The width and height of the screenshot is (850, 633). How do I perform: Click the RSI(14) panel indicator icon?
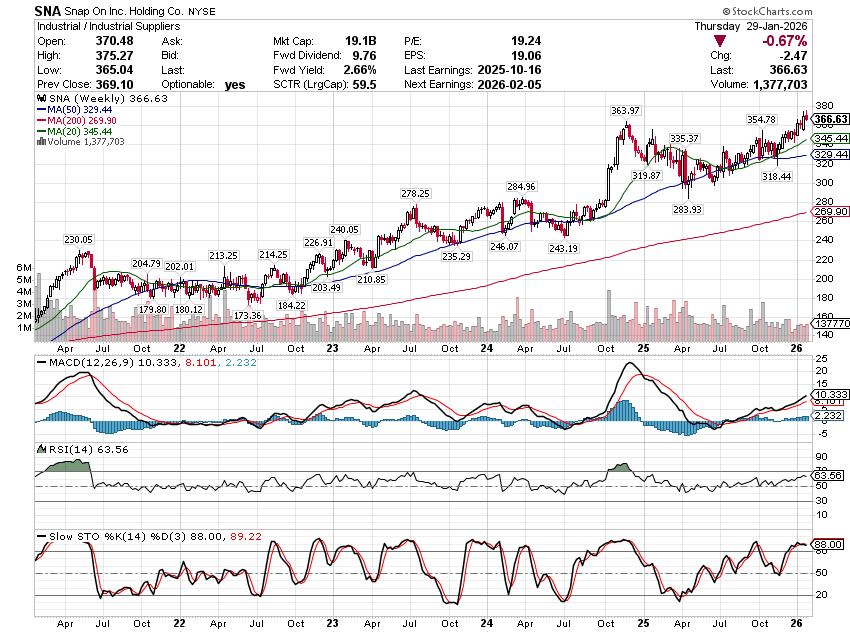click(40, 449)
